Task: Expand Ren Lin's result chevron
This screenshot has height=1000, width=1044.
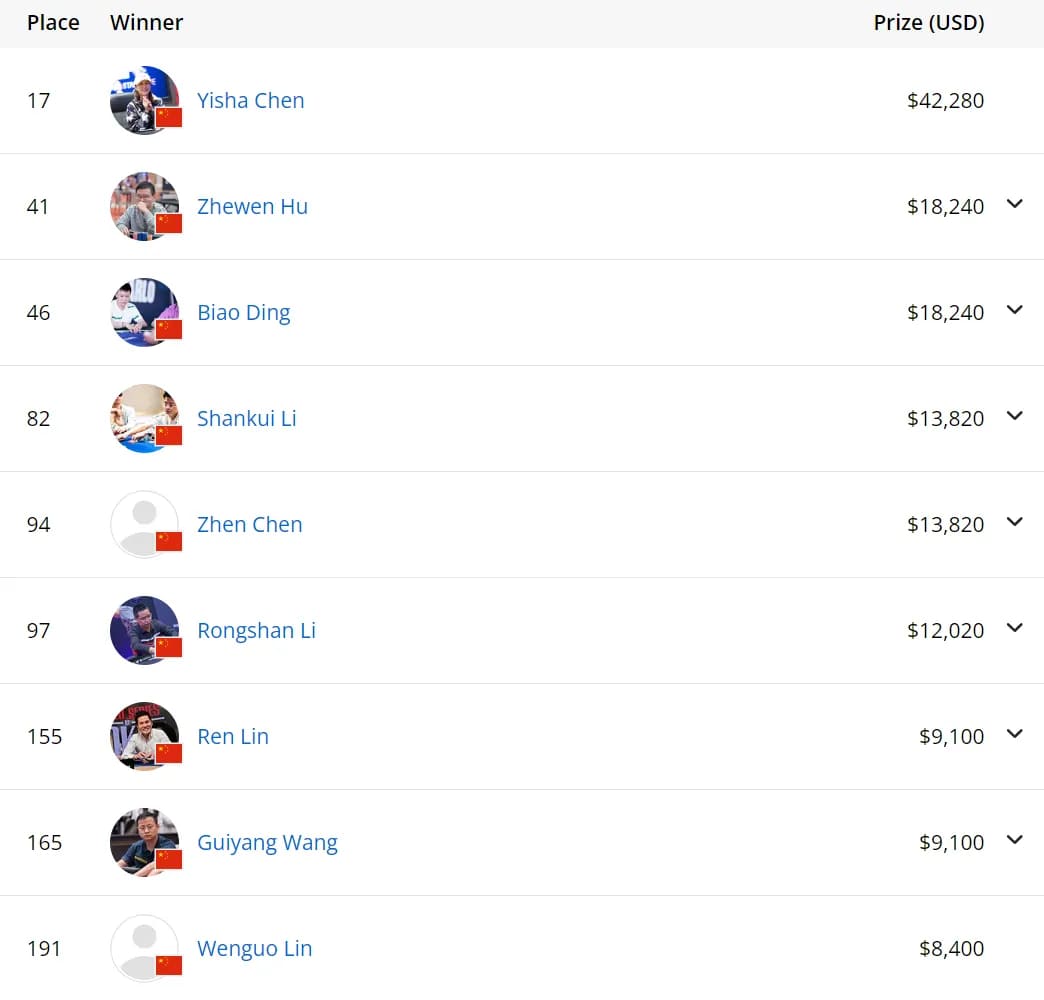Action: pos(1015,734)
